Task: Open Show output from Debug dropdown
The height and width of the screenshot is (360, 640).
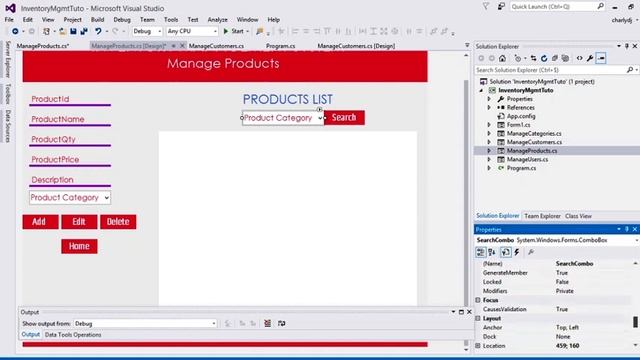Action: tap(145, 323)
